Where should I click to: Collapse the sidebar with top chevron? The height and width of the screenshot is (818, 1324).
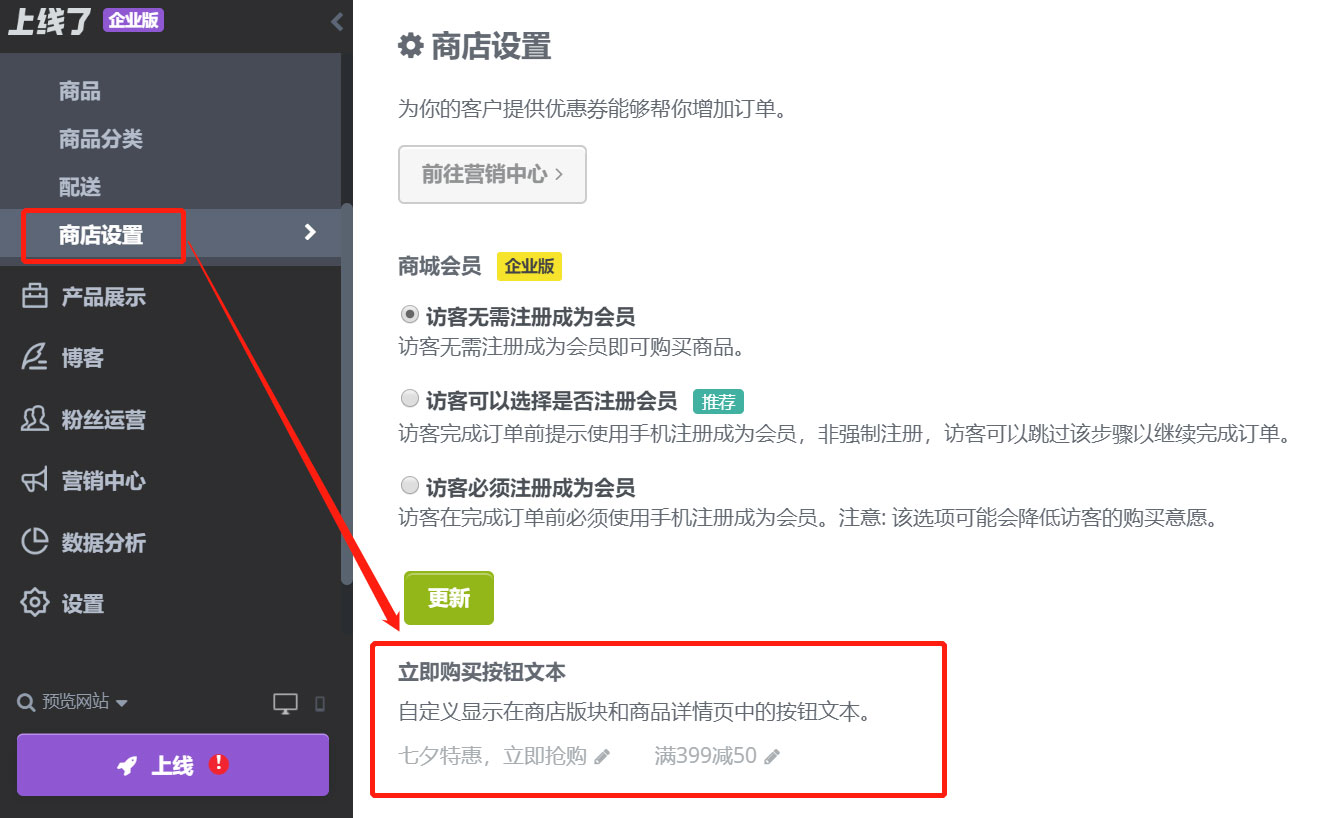336,20
